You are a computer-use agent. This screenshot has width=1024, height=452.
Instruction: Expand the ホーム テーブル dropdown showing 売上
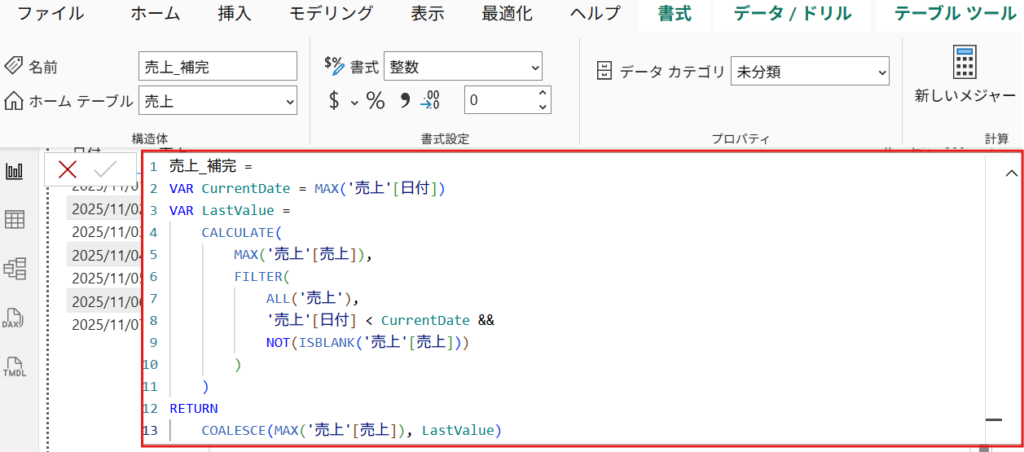pos(289,100)
